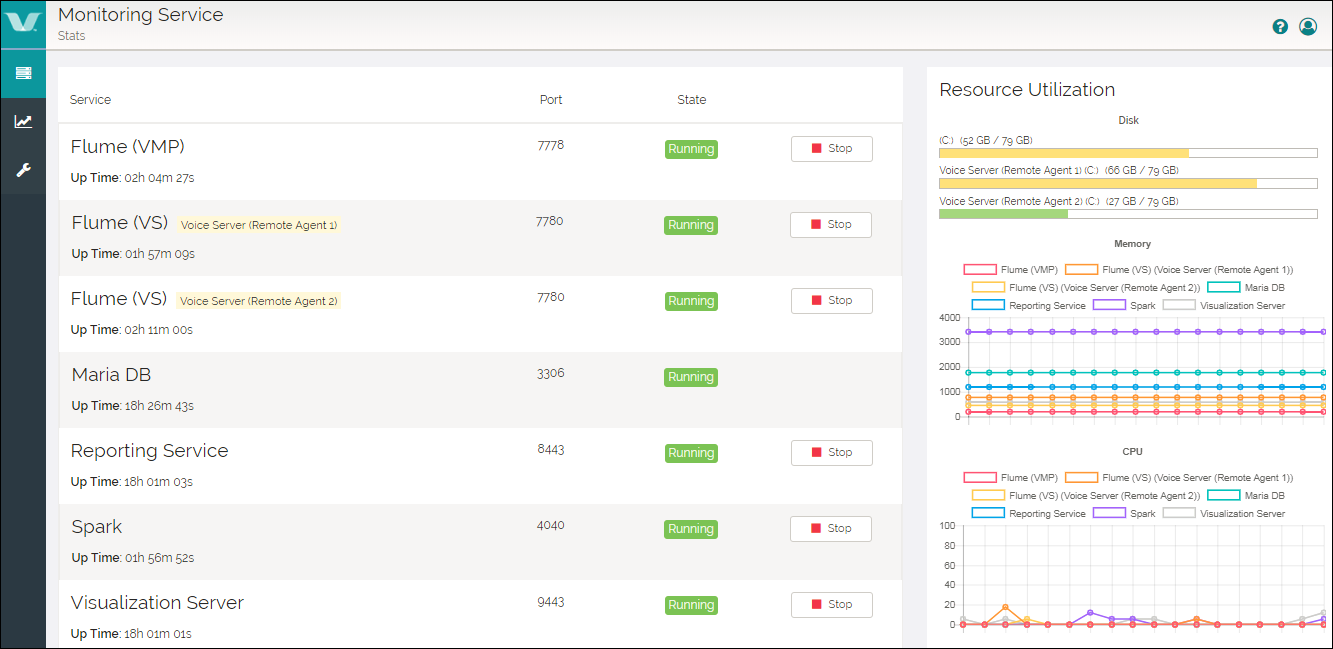Click the Vocera logo in the corner
The width and height of the screenshot is (1333, 649).
(23, 24)
